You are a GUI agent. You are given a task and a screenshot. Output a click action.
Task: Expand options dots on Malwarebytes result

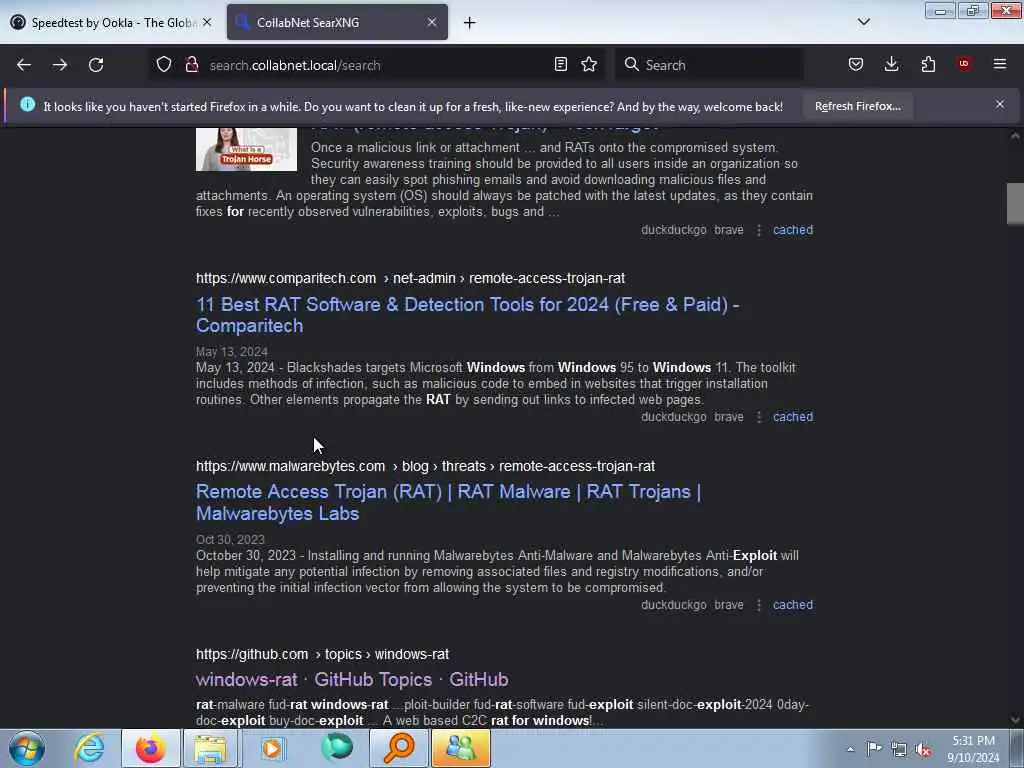[758, 605]
